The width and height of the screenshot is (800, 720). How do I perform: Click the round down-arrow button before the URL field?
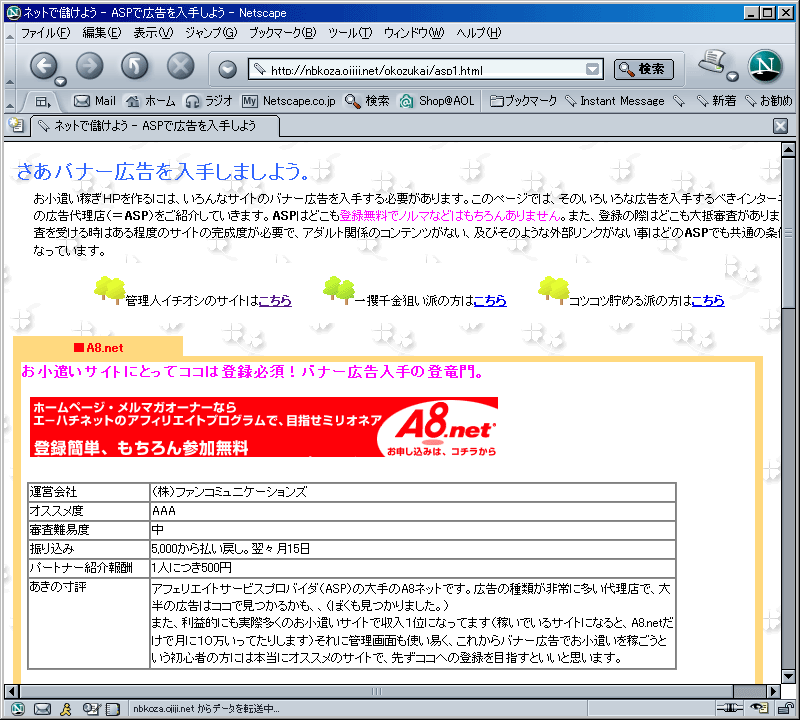point(228,69)
